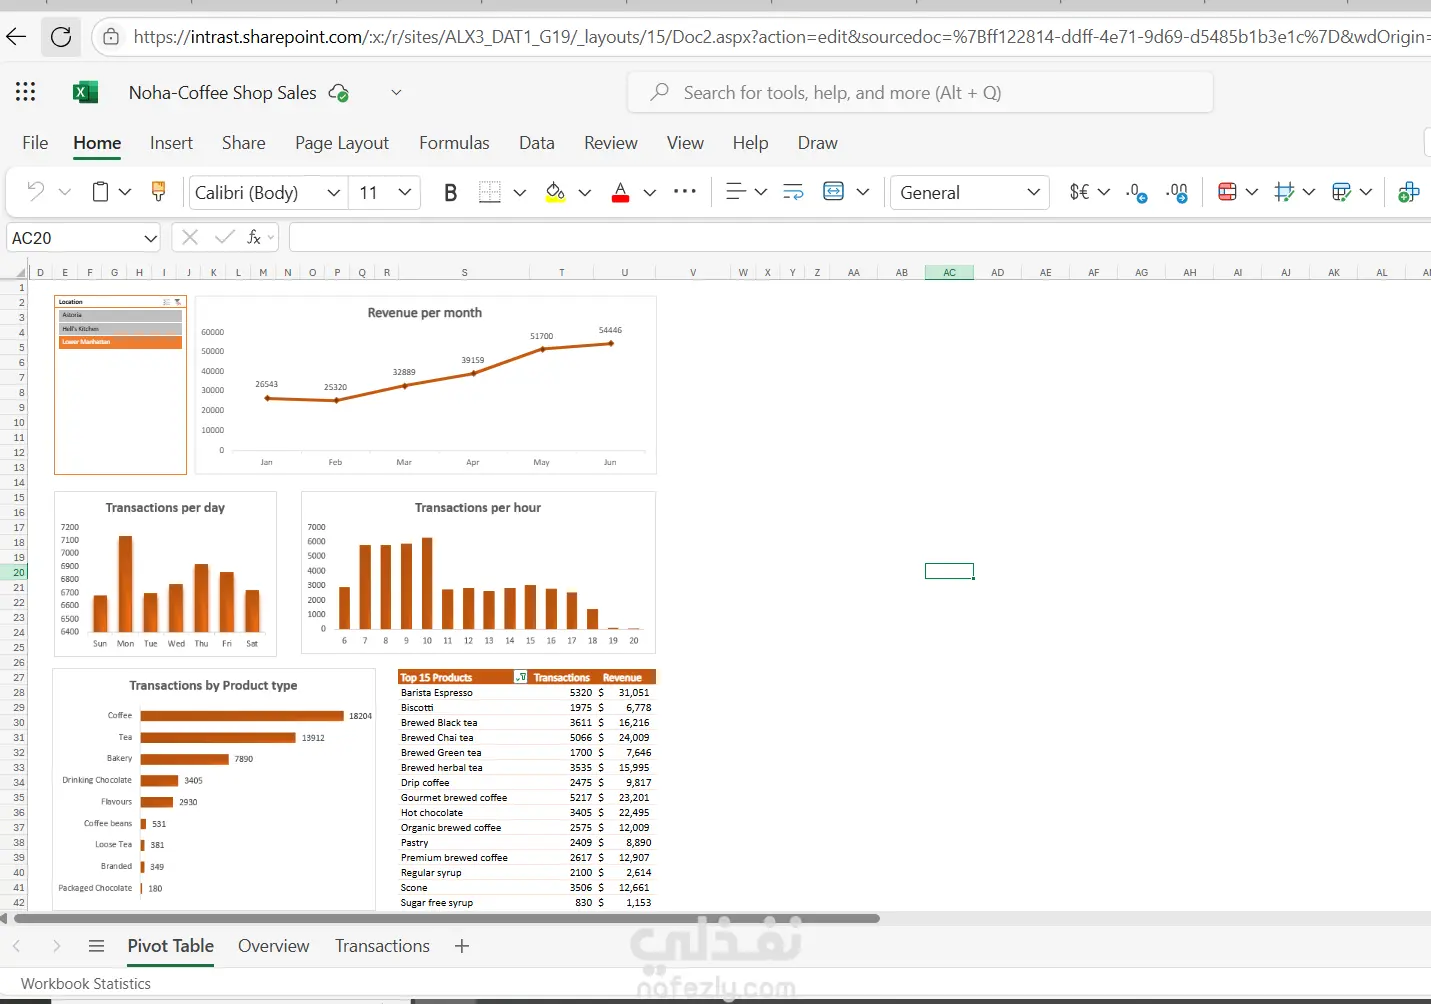The height and width of the screenshot is (1004, 1431).
Task: Click the Merge cells icon
Action: pos(833,191)
